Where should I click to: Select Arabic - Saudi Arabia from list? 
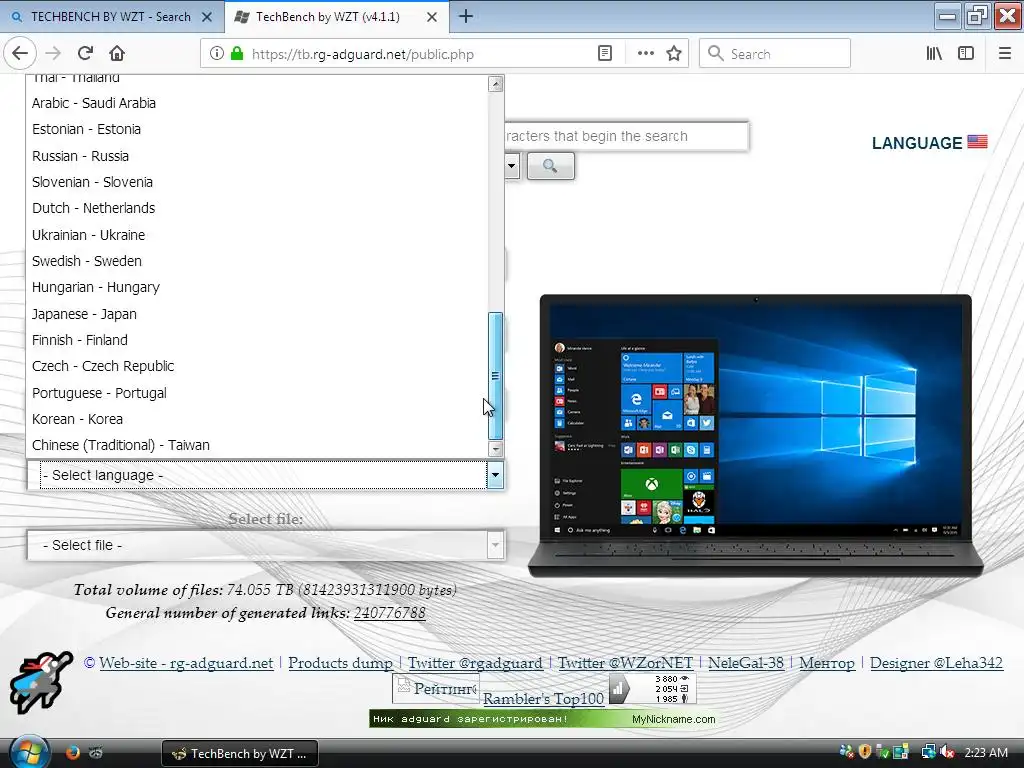tap(257, 103)
